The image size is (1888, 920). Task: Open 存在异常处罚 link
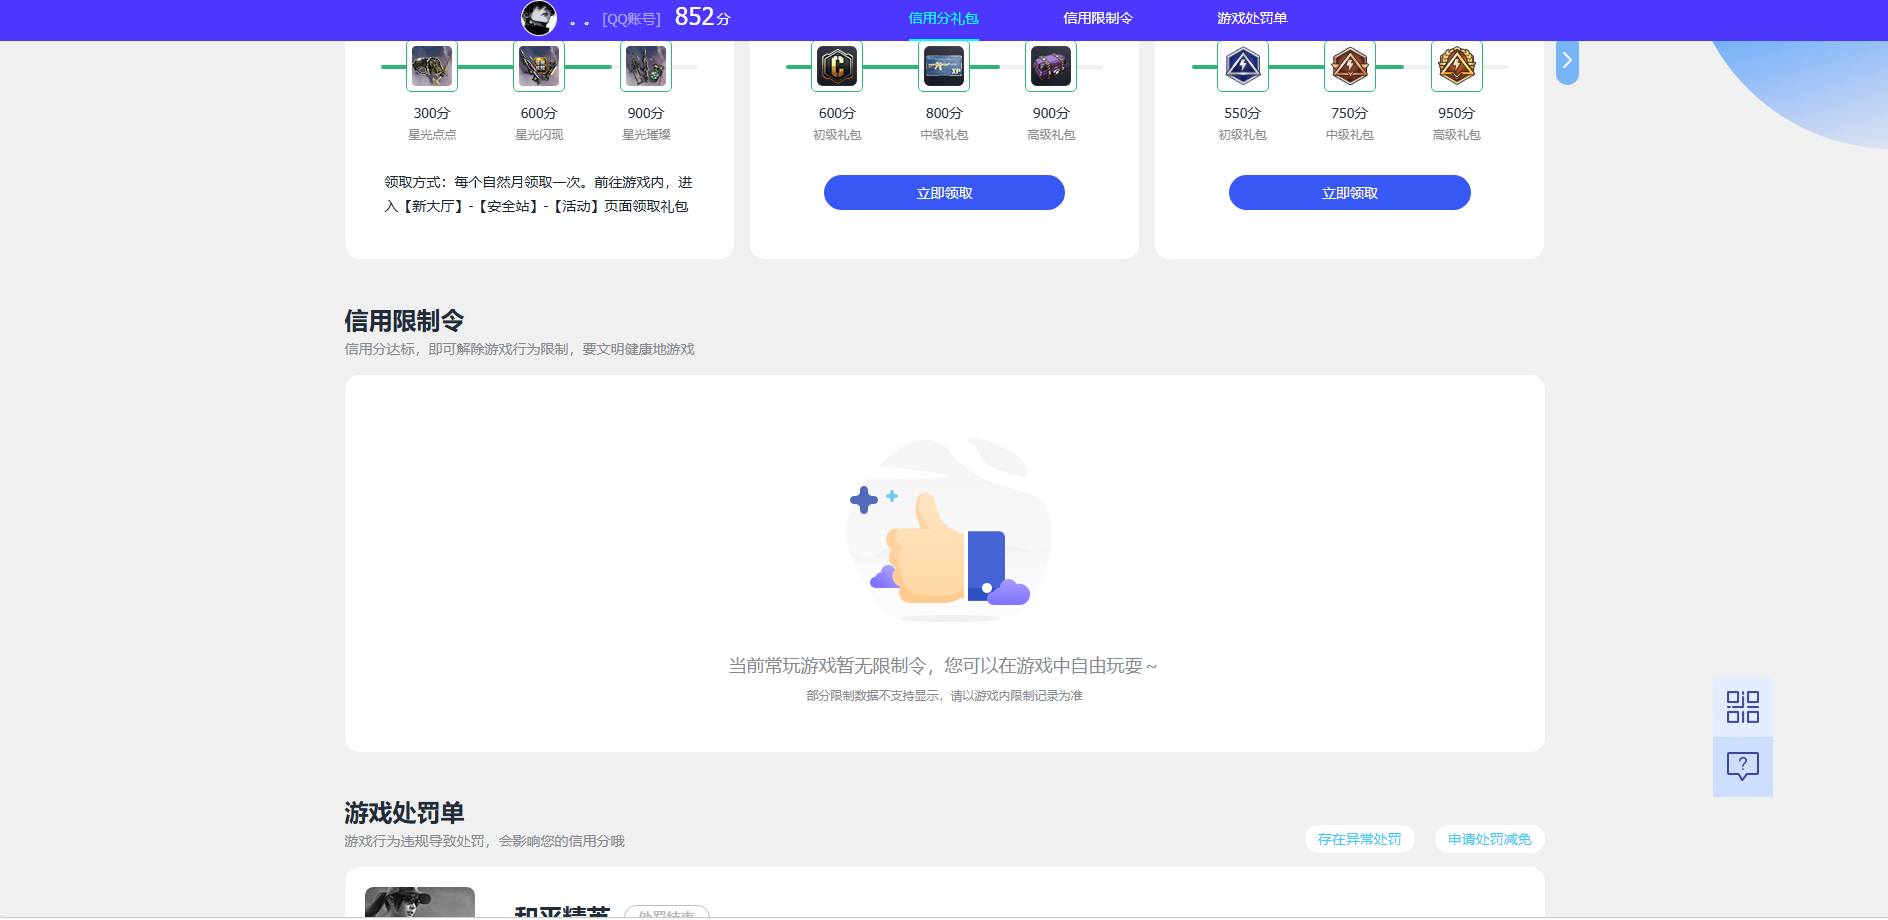pos(1359,839)
